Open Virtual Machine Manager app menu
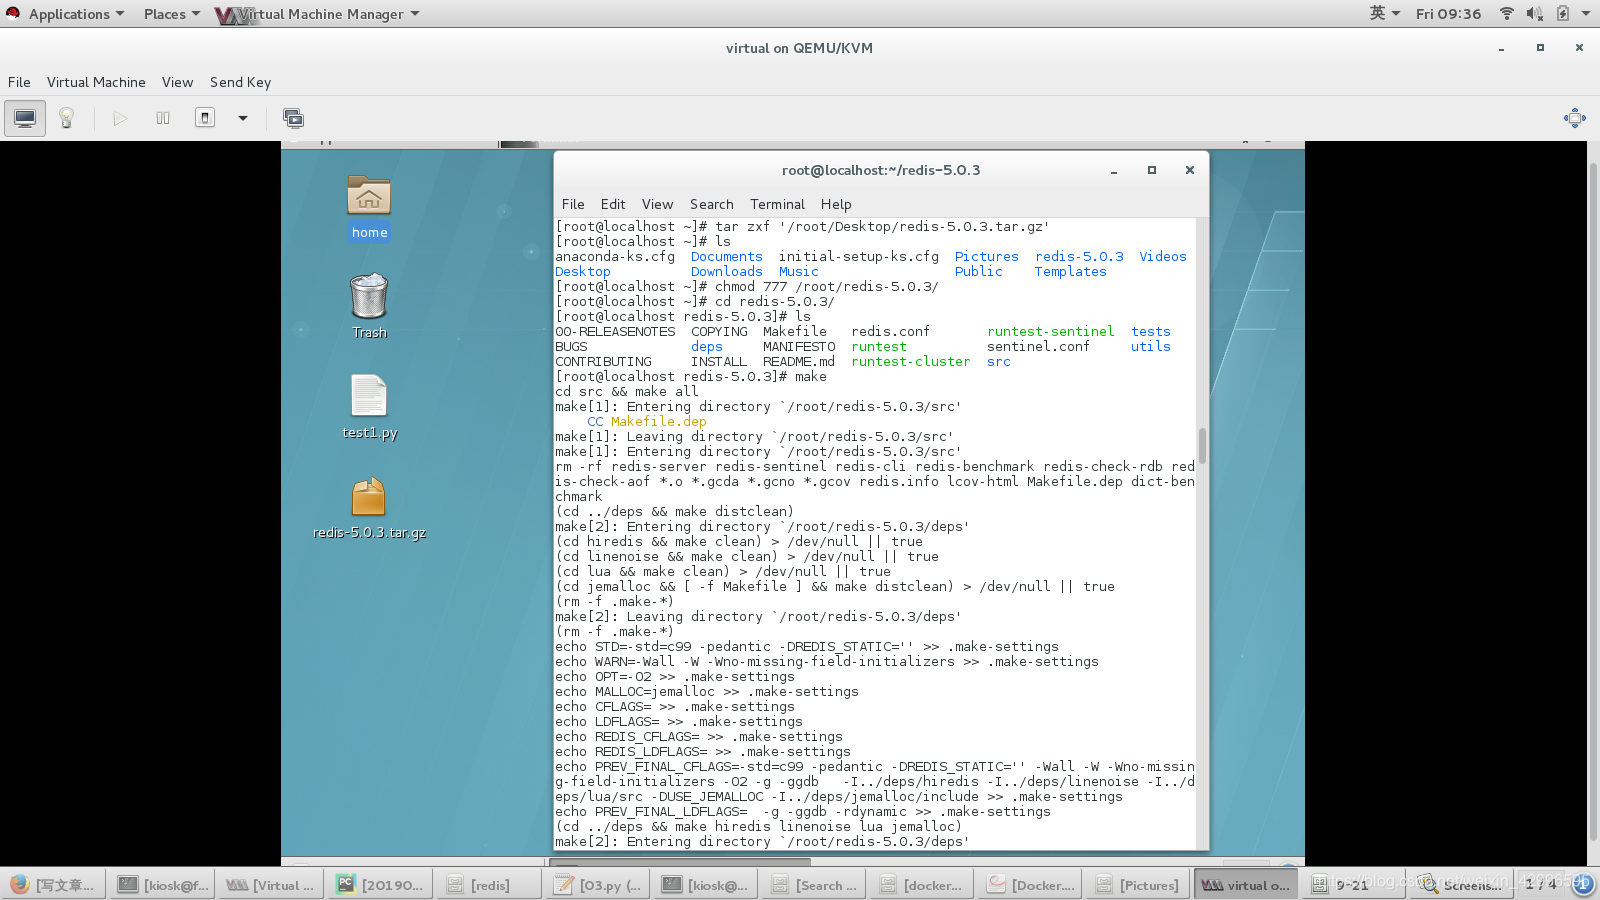The image size is (1600, 900). coord(318,14)
